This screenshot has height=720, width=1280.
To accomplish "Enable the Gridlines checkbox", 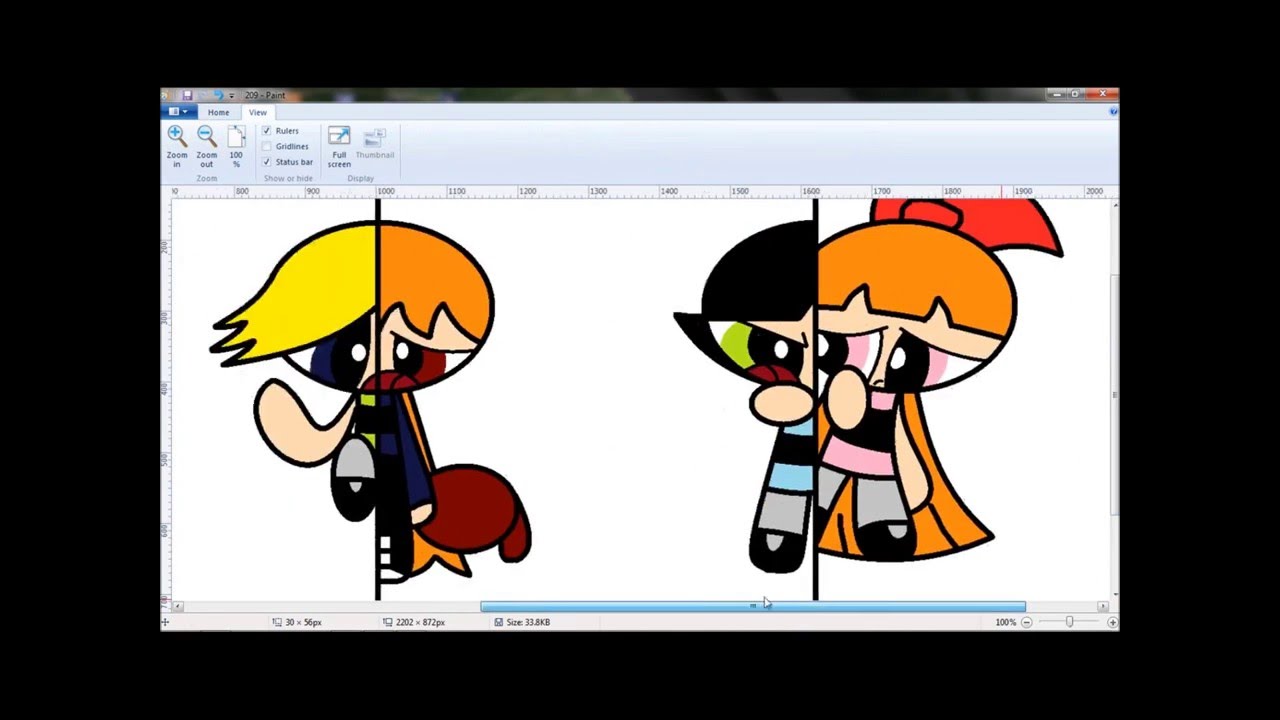I will pos(267,146).
